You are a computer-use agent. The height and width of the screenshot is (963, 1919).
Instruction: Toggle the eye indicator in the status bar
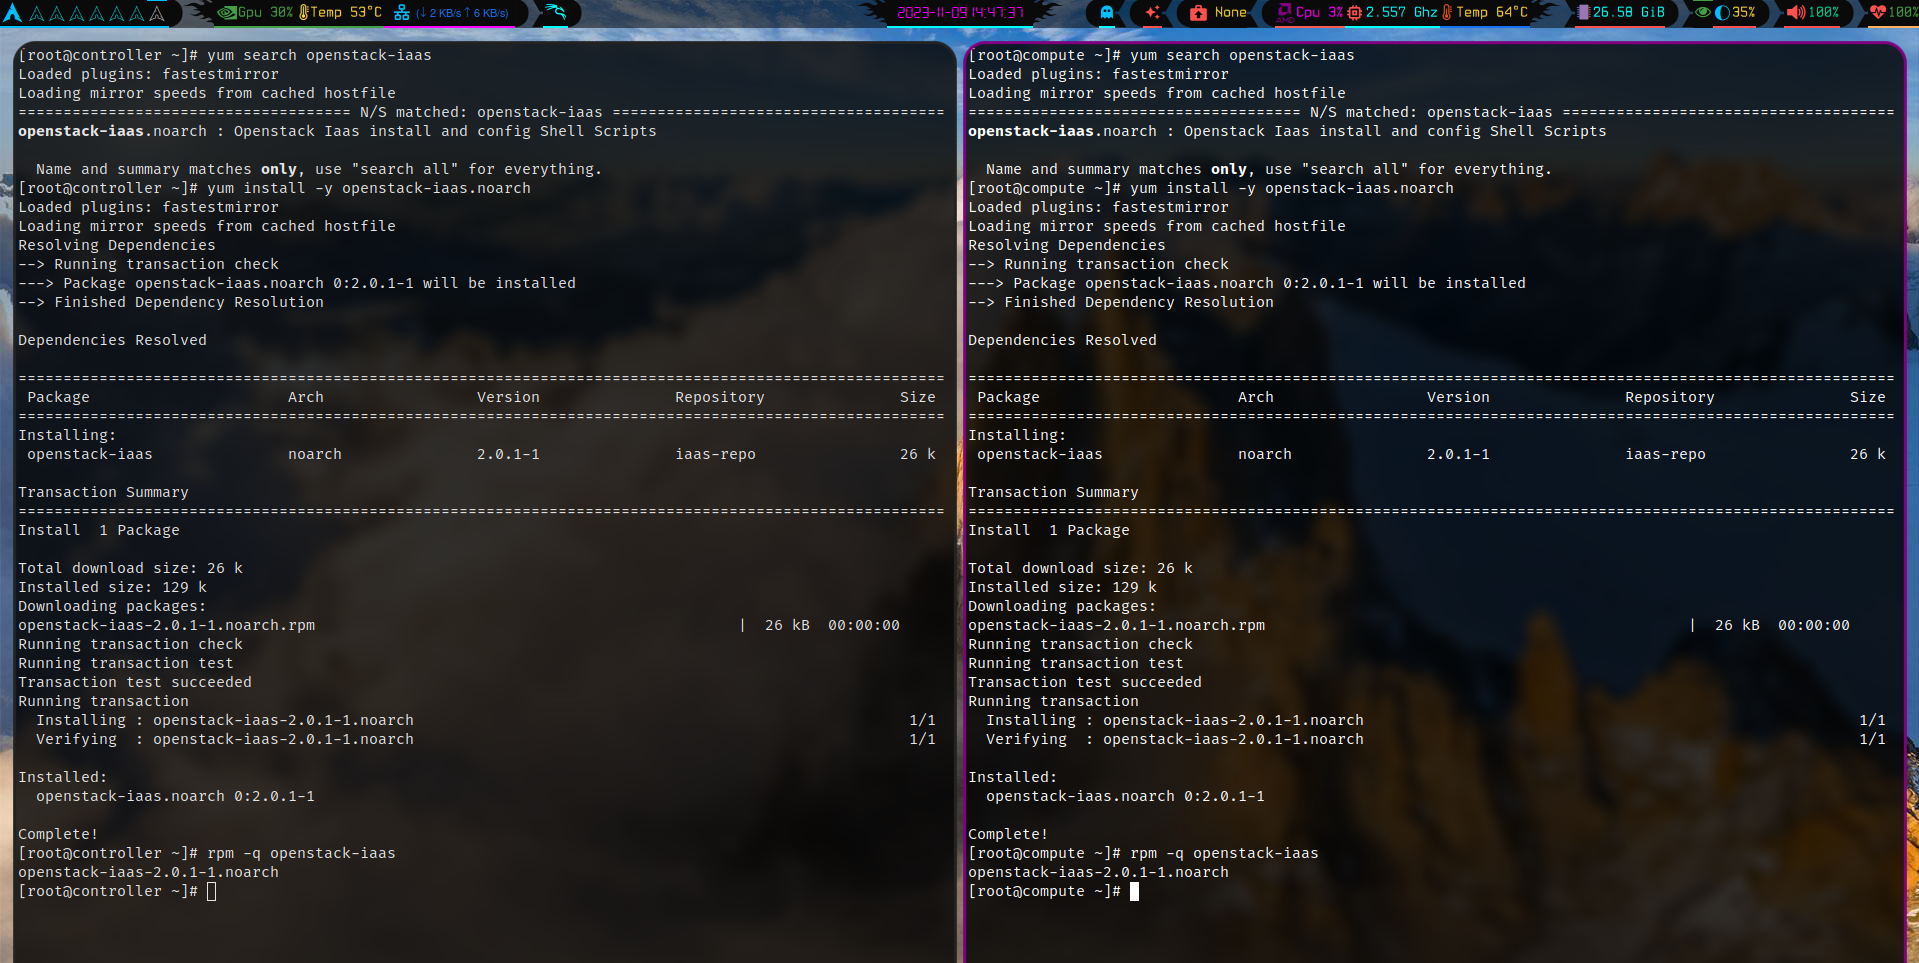point(1703,13)
